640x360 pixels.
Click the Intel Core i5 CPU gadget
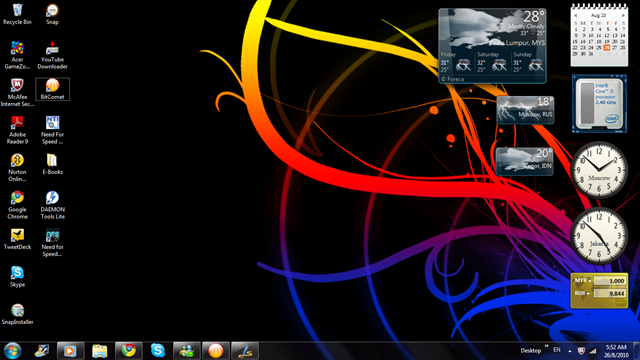[599, 104]
